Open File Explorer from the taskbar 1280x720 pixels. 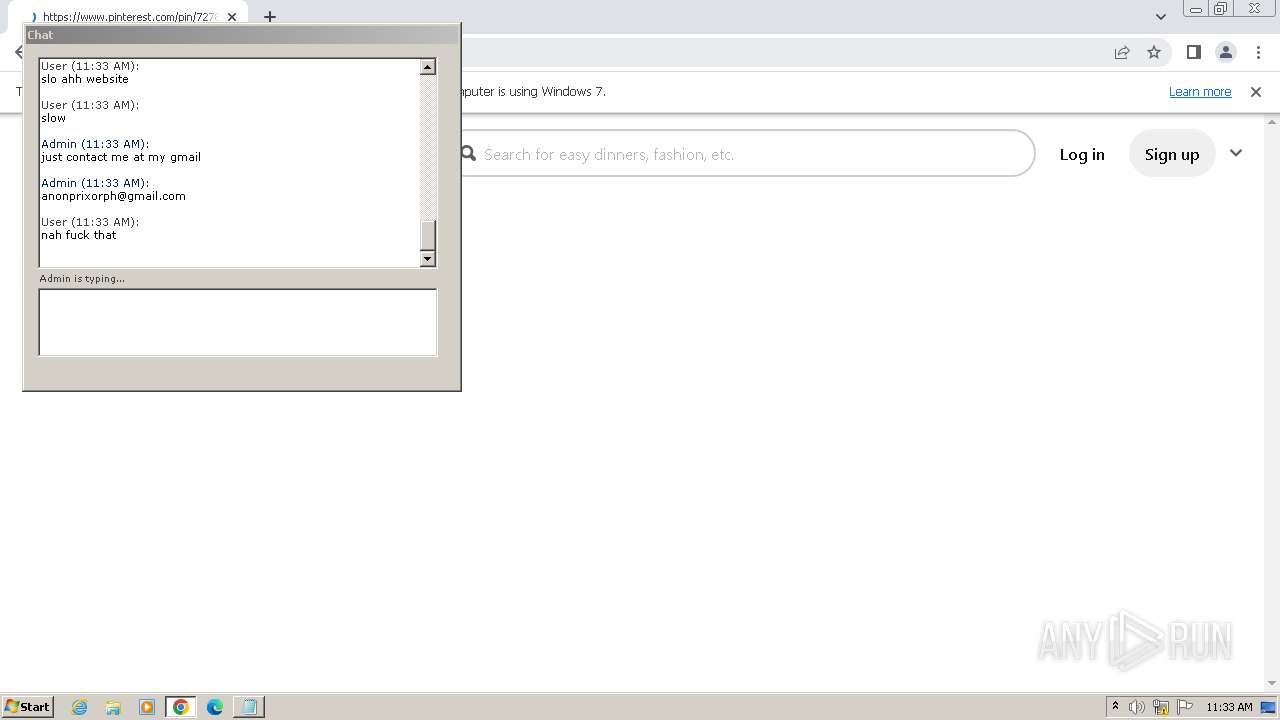[x=113, y=707]
